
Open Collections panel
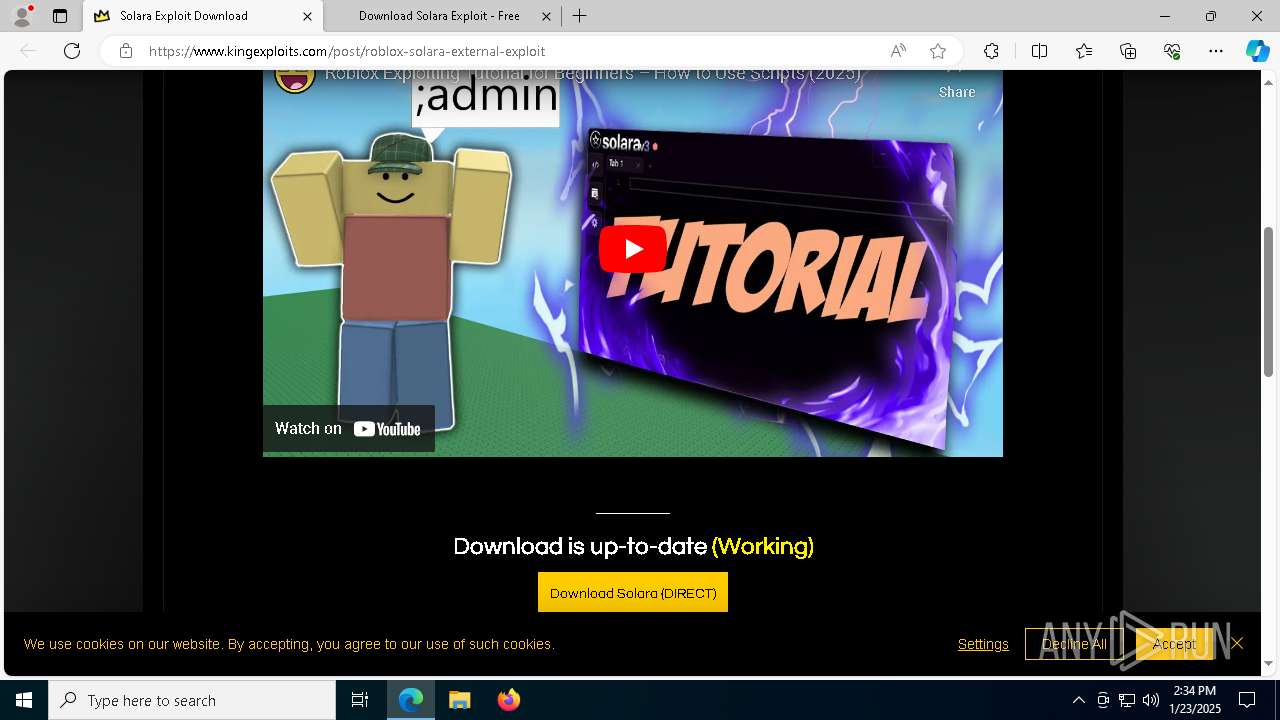[x=1128, y=51]
